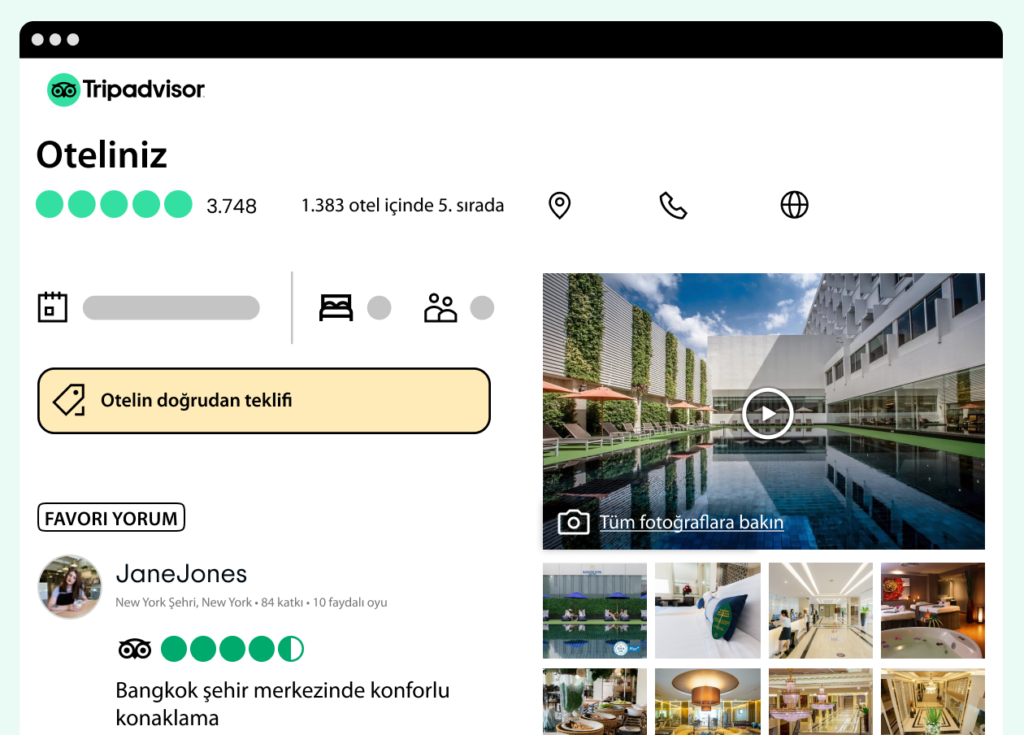Click the calendar date icon
The image size is (1024, 735).
pos(52,307)
